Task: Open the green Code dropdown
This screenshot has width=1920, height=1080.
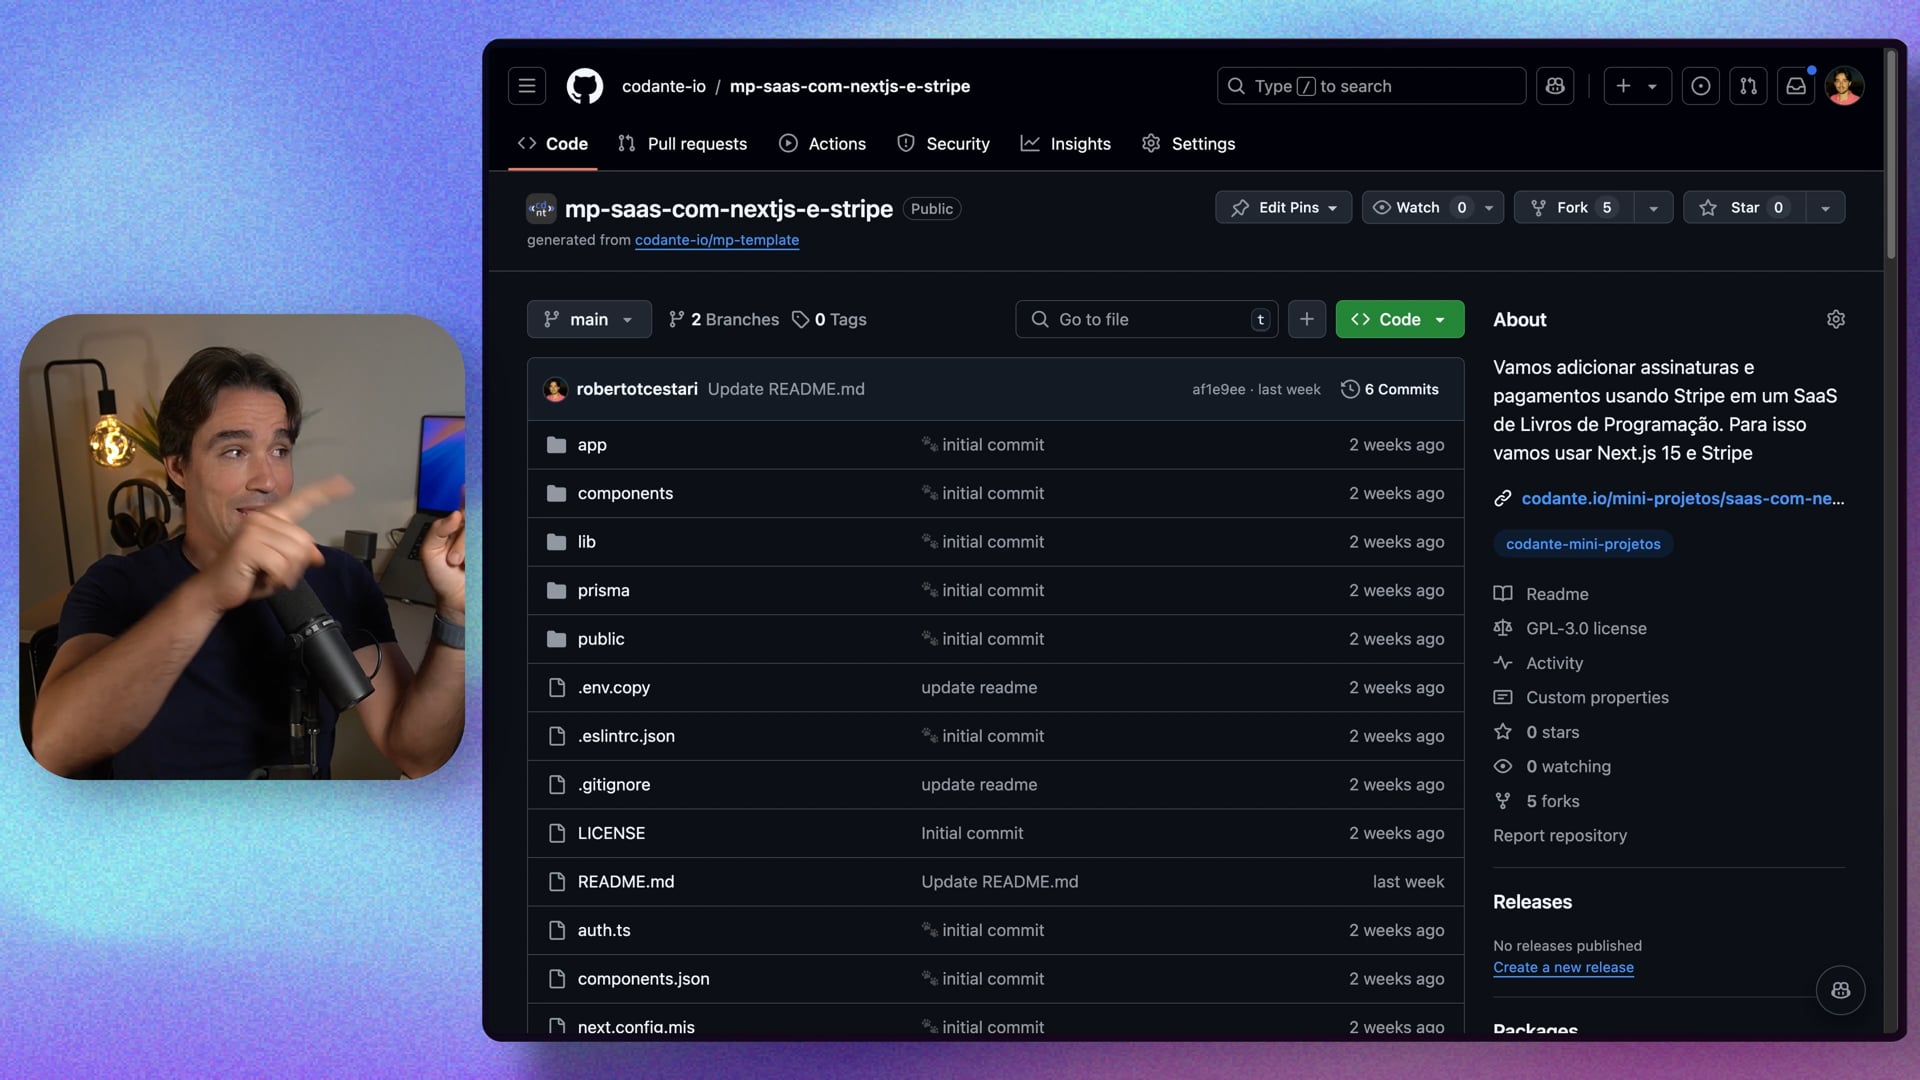Action: tap(1399, 319)
